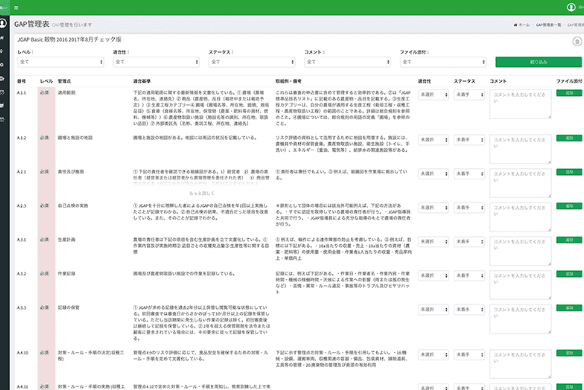The height and width of the screenshot is (390, 584).
Task: Click the 追加 file button for row A.1.1
Action: [x=569, y=93]
